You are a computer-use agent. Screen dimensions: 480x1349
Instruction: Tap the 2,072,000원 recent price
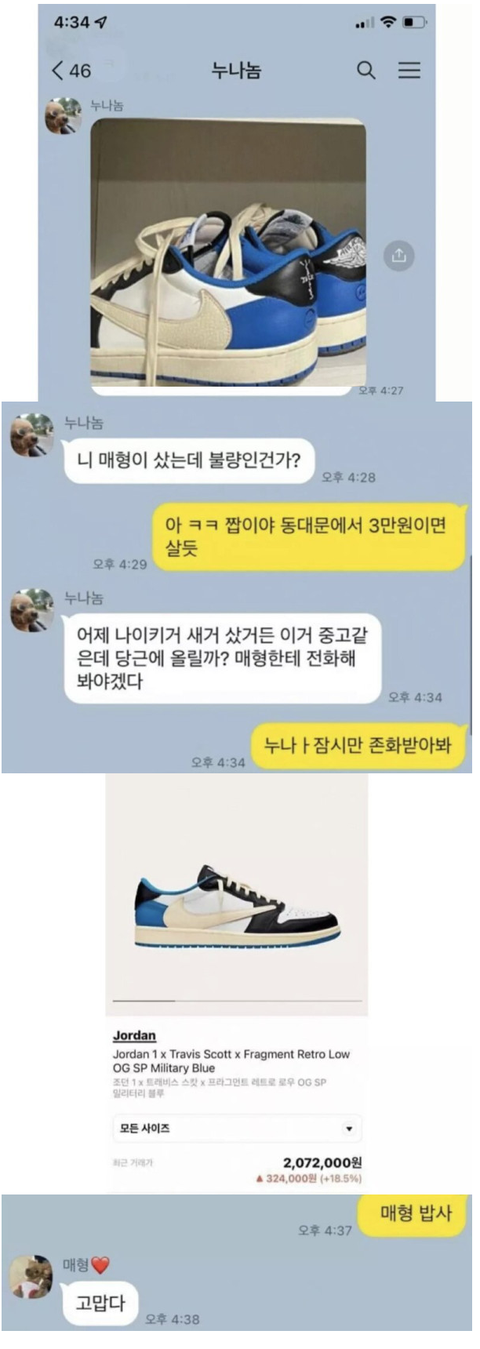click(x=322, y=1163)
